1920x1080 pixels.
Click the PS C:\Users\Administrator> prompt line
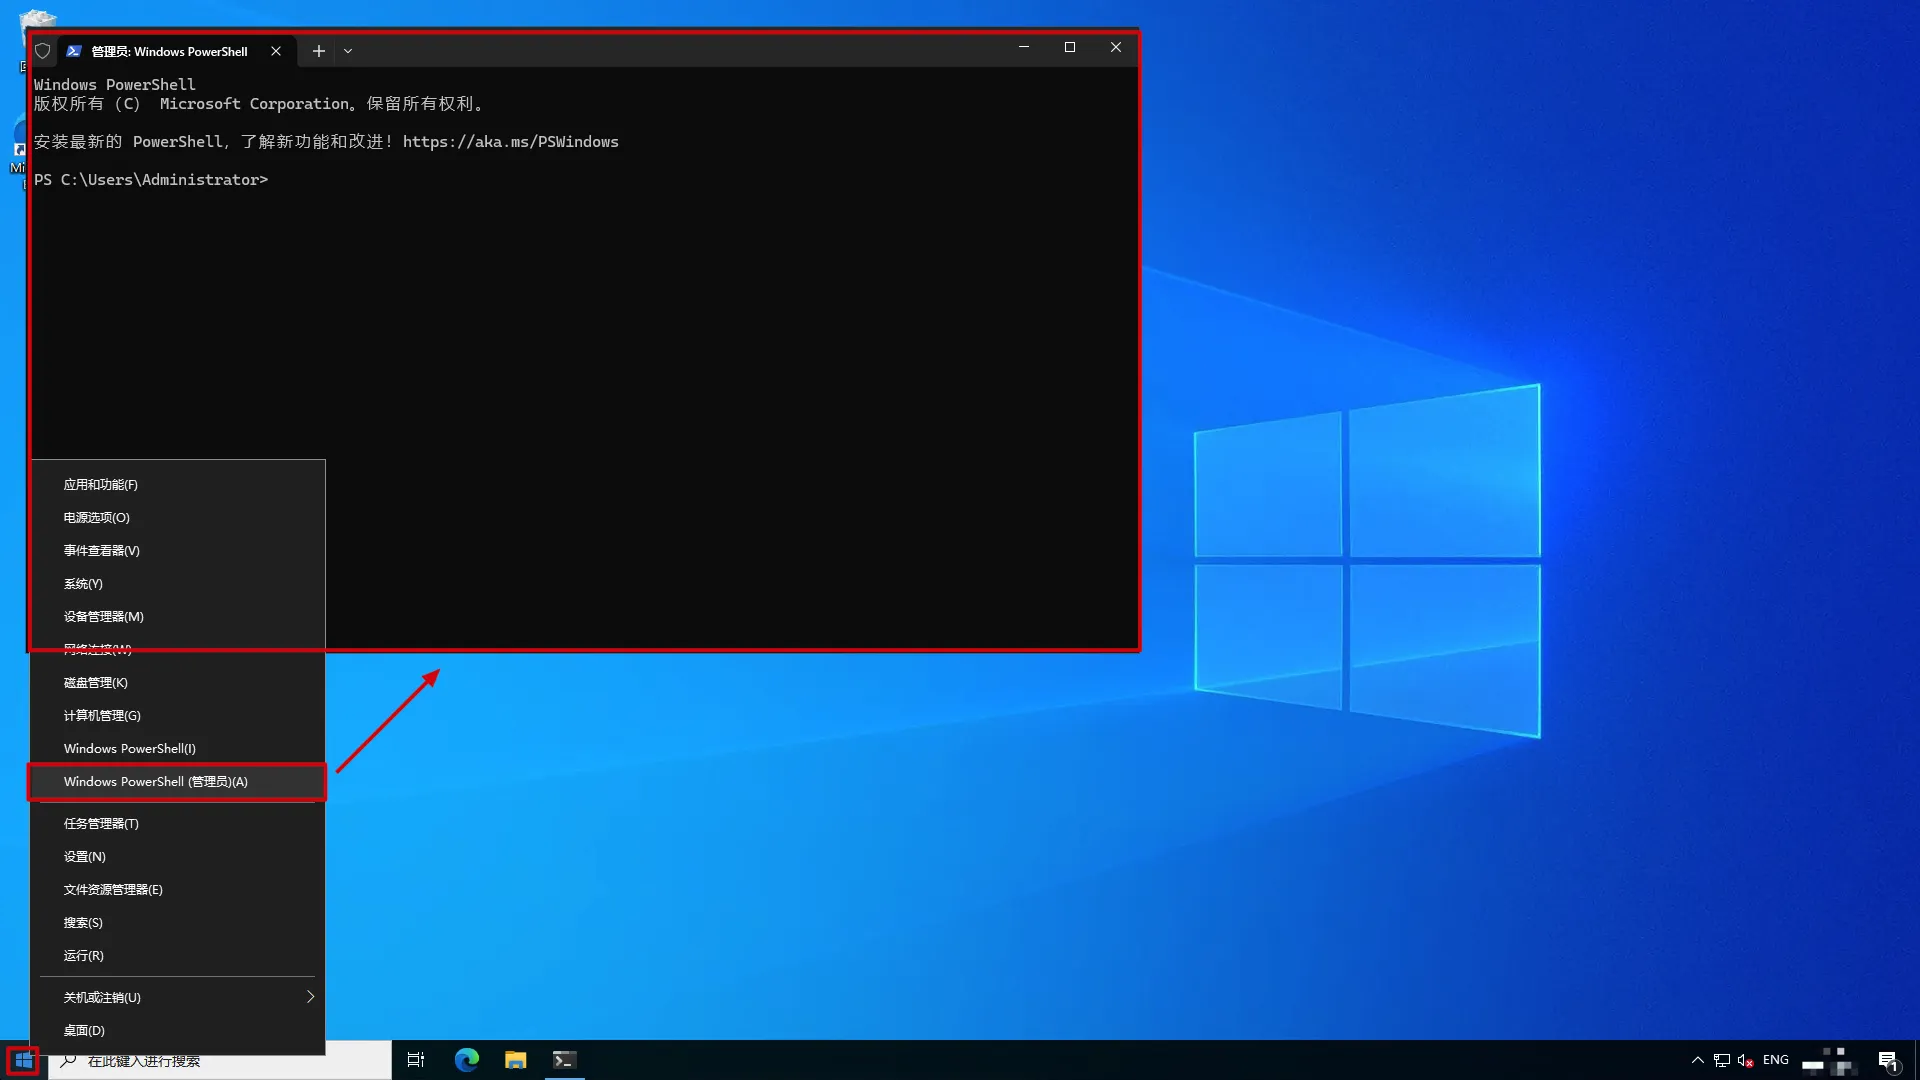coord(151,180)
